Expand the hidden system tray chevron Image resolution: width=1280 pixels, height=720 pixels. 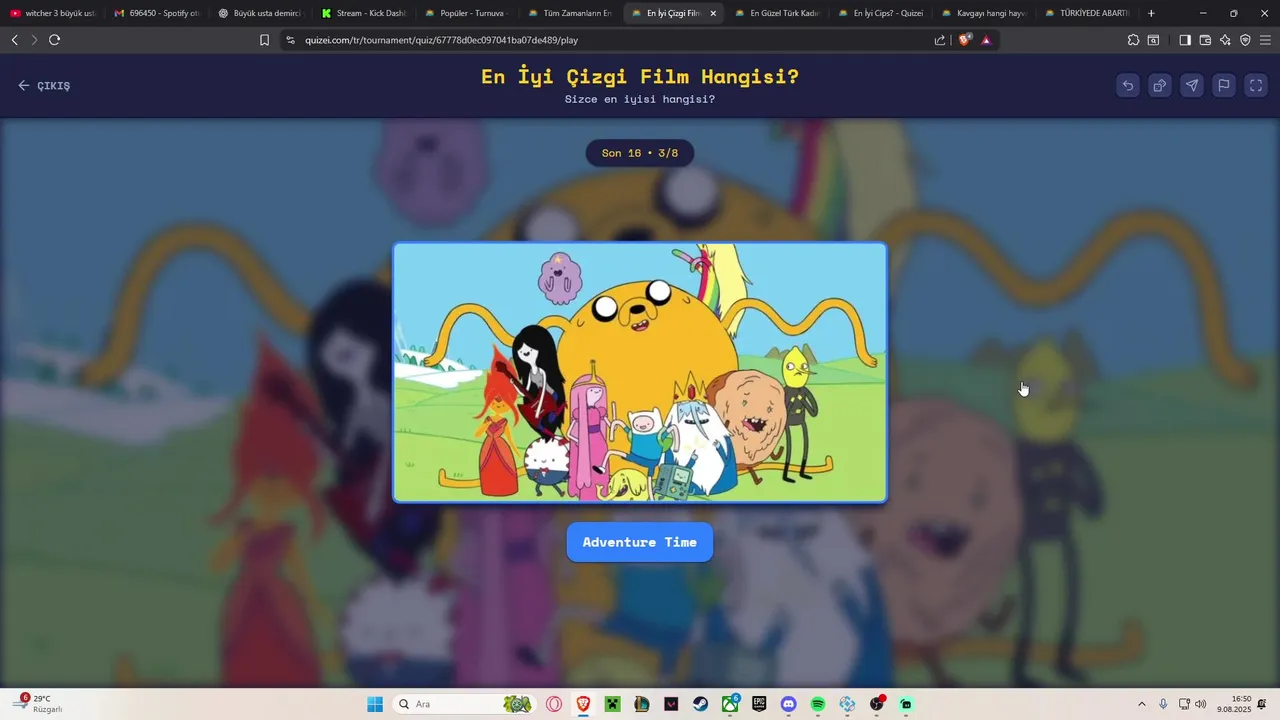coord(1141,704)
